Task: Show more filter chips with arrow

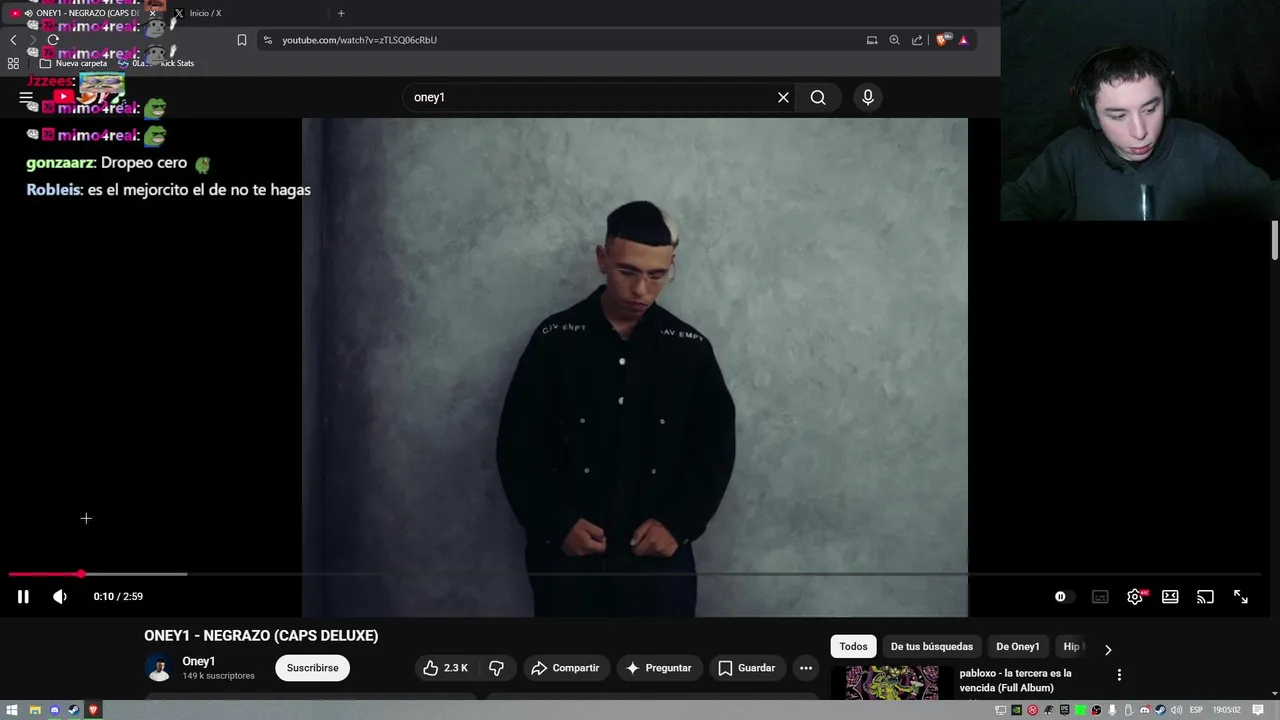Action: click(1107, 649)
